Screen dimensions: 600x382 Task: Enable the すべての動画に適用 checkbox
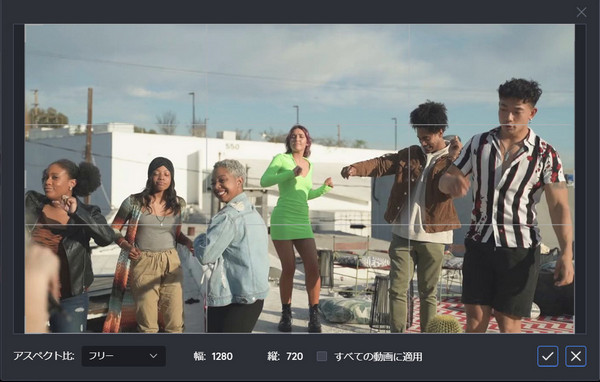[x=322, y=356]
